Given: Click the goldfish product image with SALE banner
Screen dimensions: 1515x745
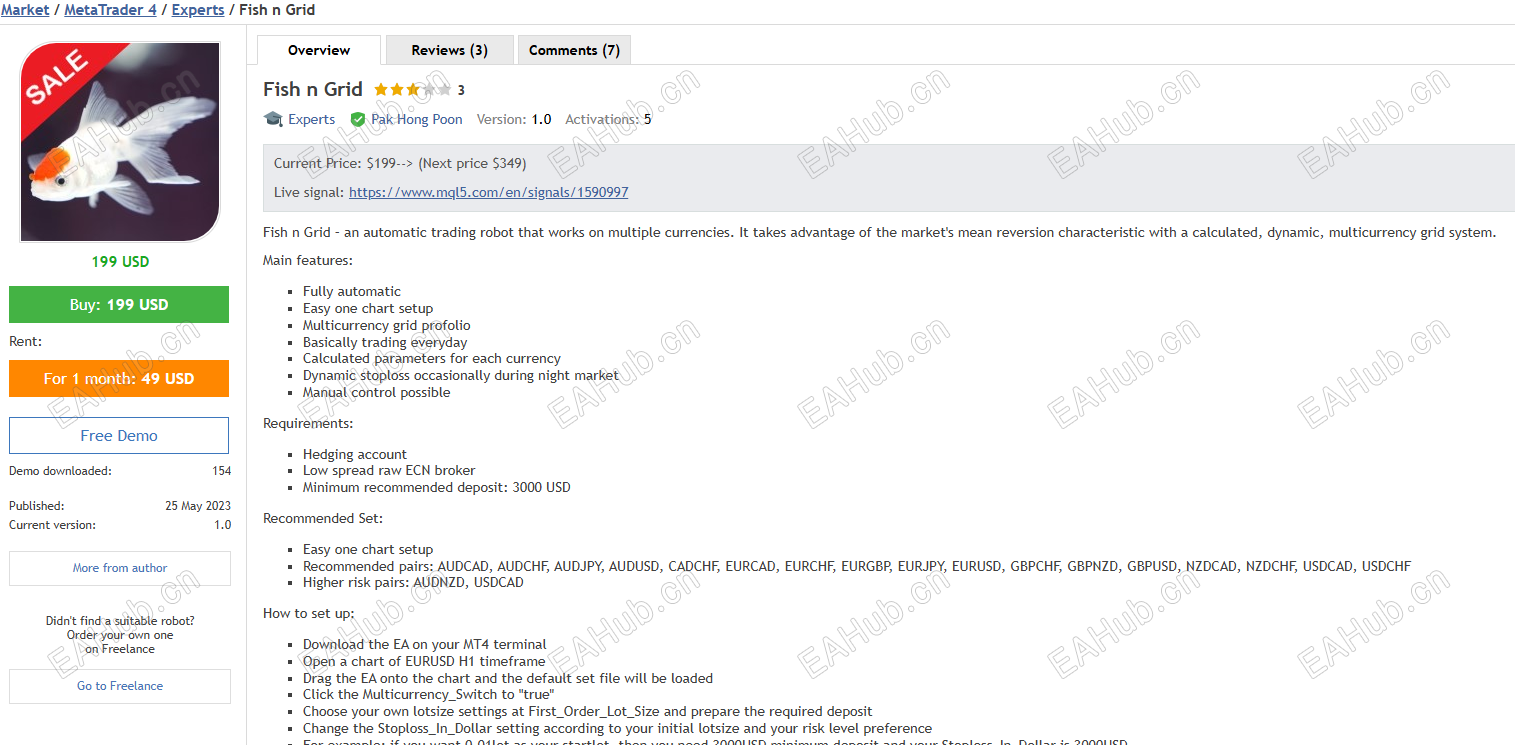Looking at the screenshot, I should [x=119, y=141].
